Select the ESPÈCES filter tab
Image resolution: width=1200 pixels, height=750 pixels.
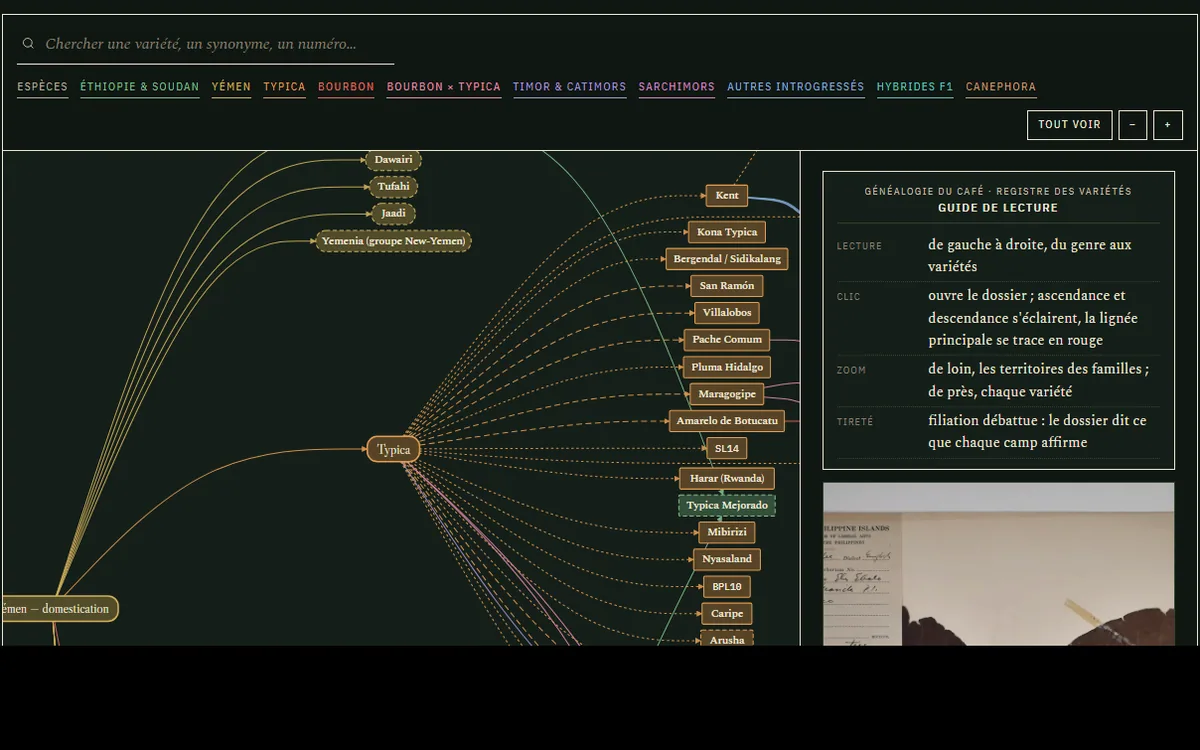coord(42,87)
